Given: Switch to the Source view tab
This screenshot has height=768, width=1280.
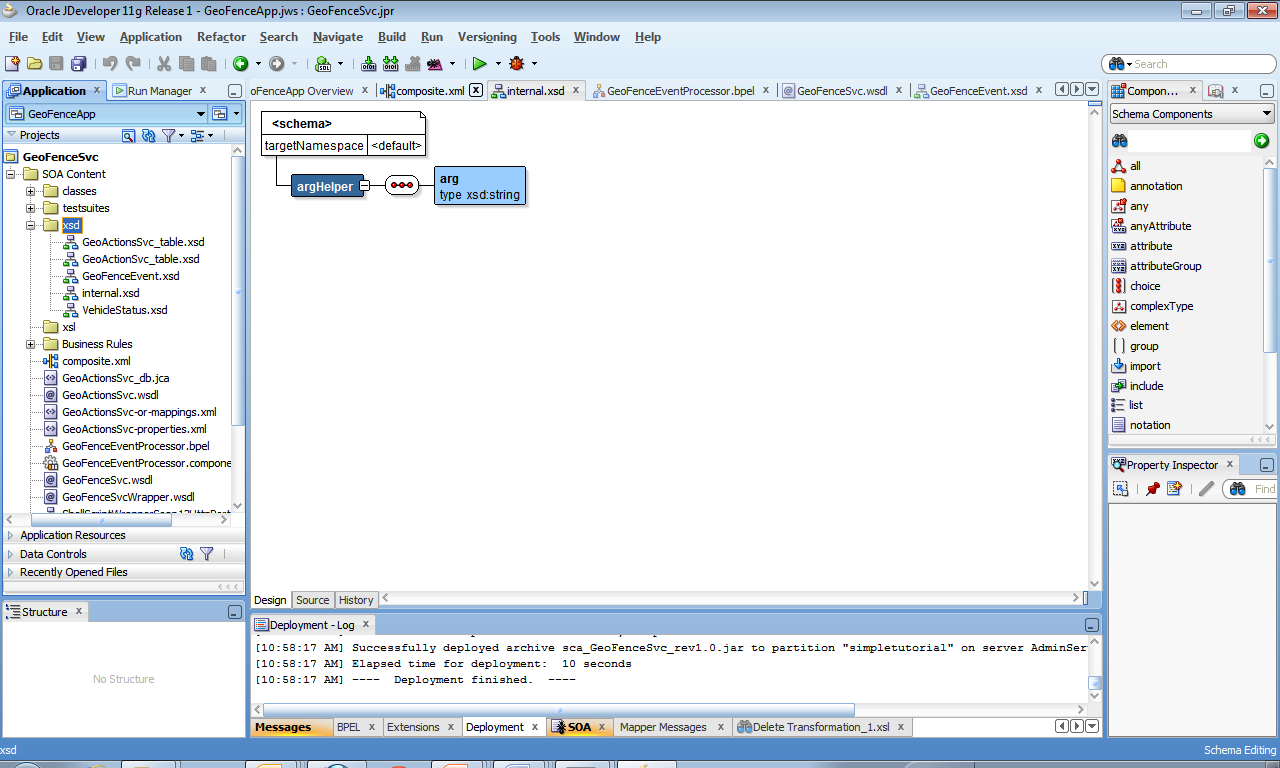Looking at the screenshot, I should pos(312,600).
